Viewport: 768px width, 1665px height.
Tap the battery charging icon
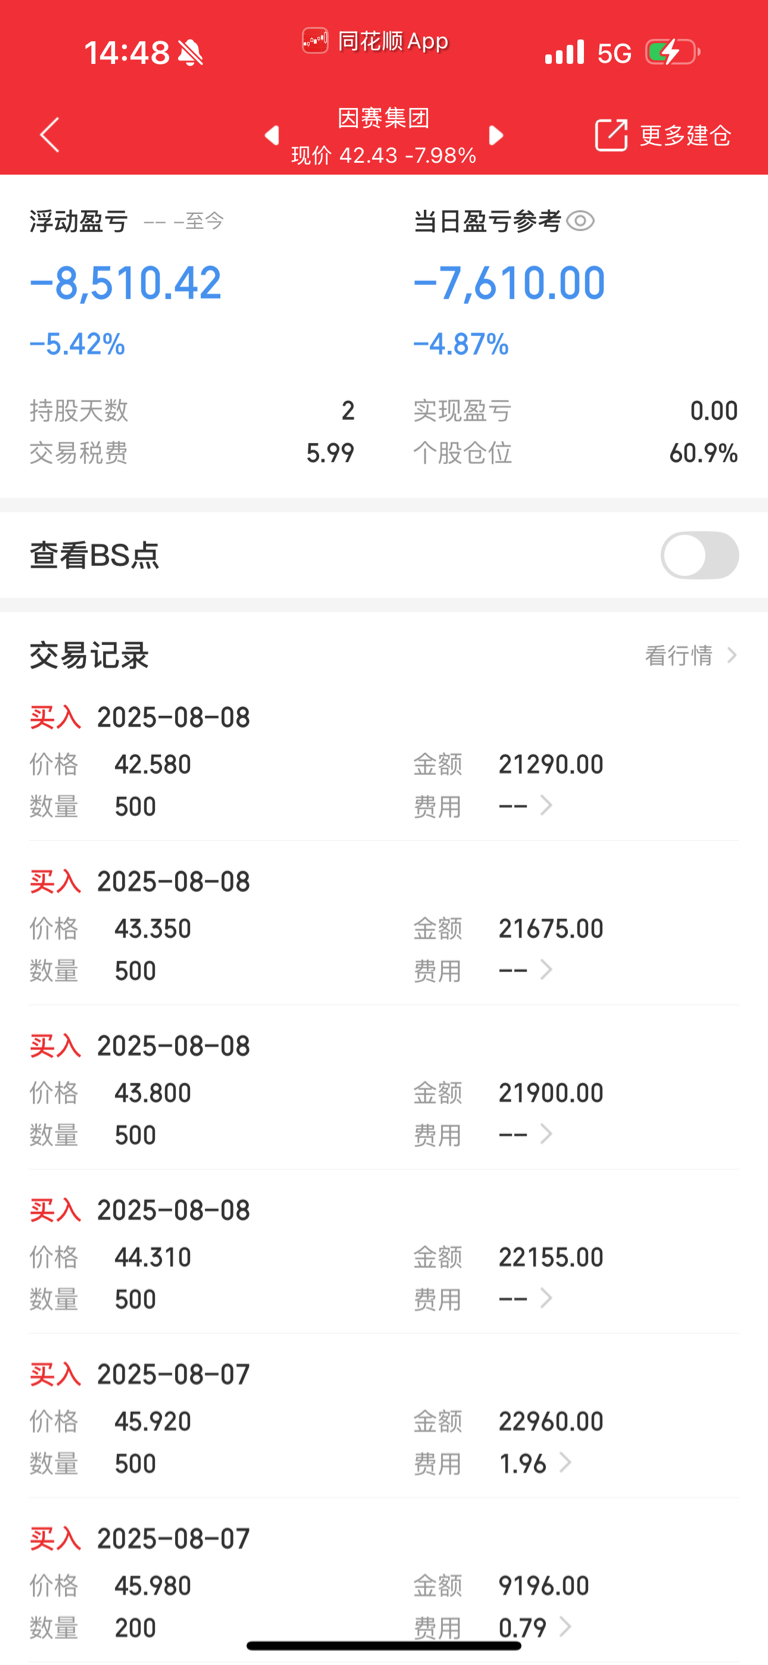pos(672,52)
